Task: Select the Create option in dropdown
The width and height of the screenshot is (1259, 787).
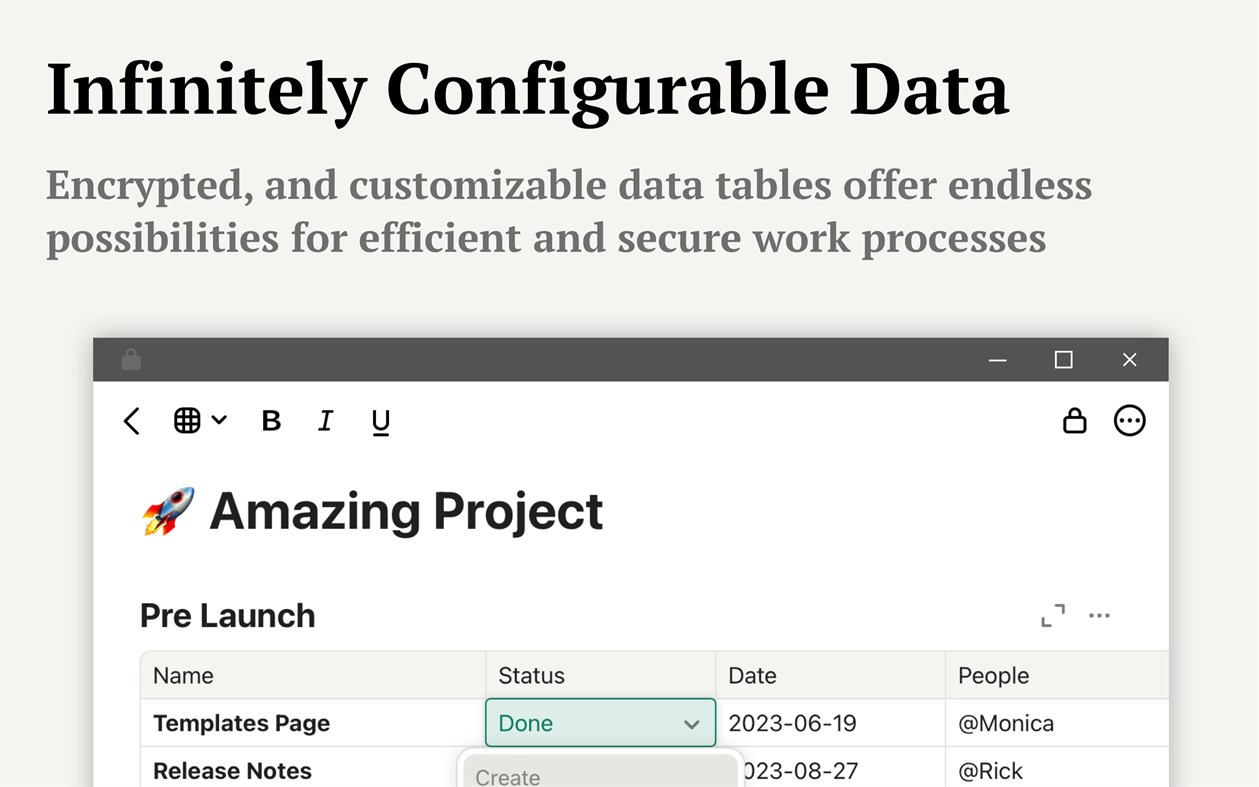Action: click(x=507, y=776)
